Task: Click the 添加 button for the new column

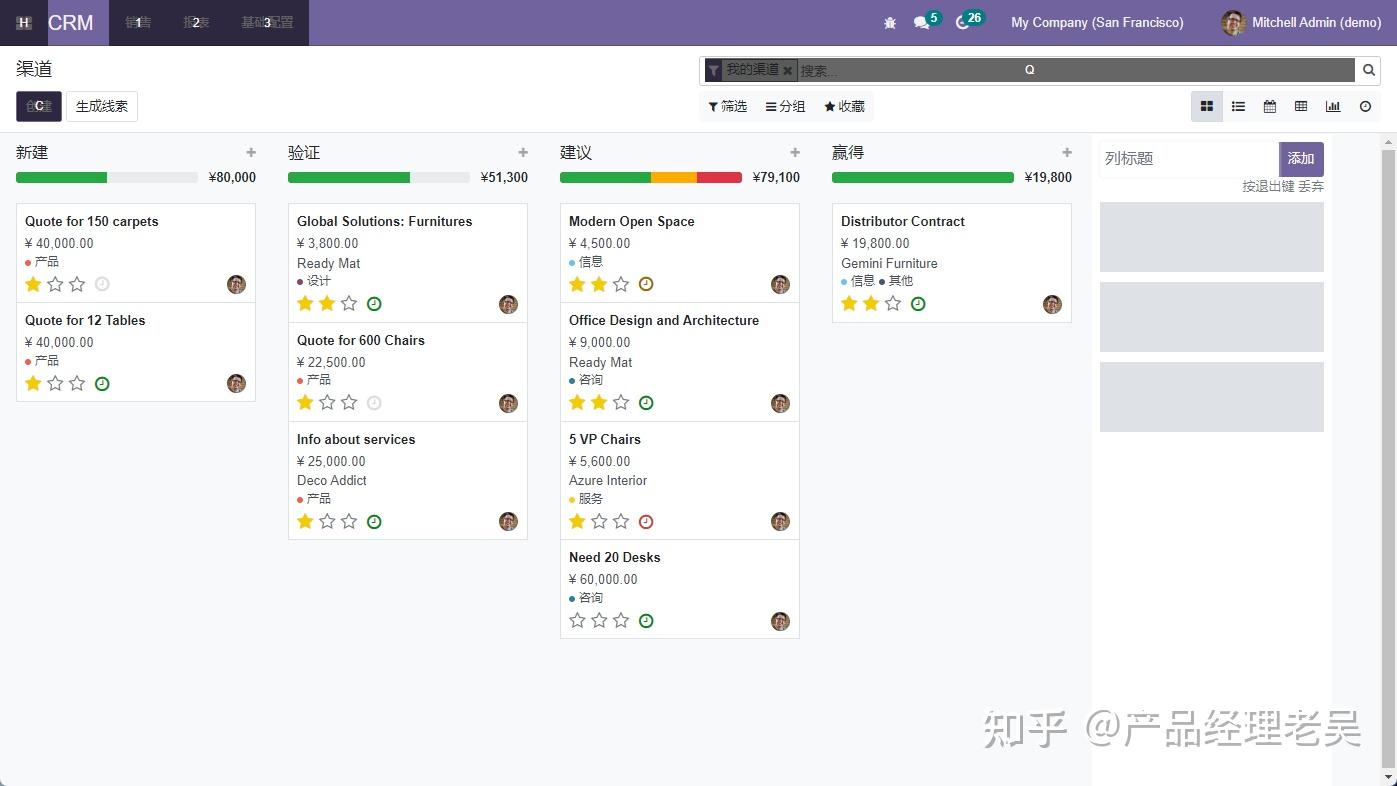Action: point(1301,159)
